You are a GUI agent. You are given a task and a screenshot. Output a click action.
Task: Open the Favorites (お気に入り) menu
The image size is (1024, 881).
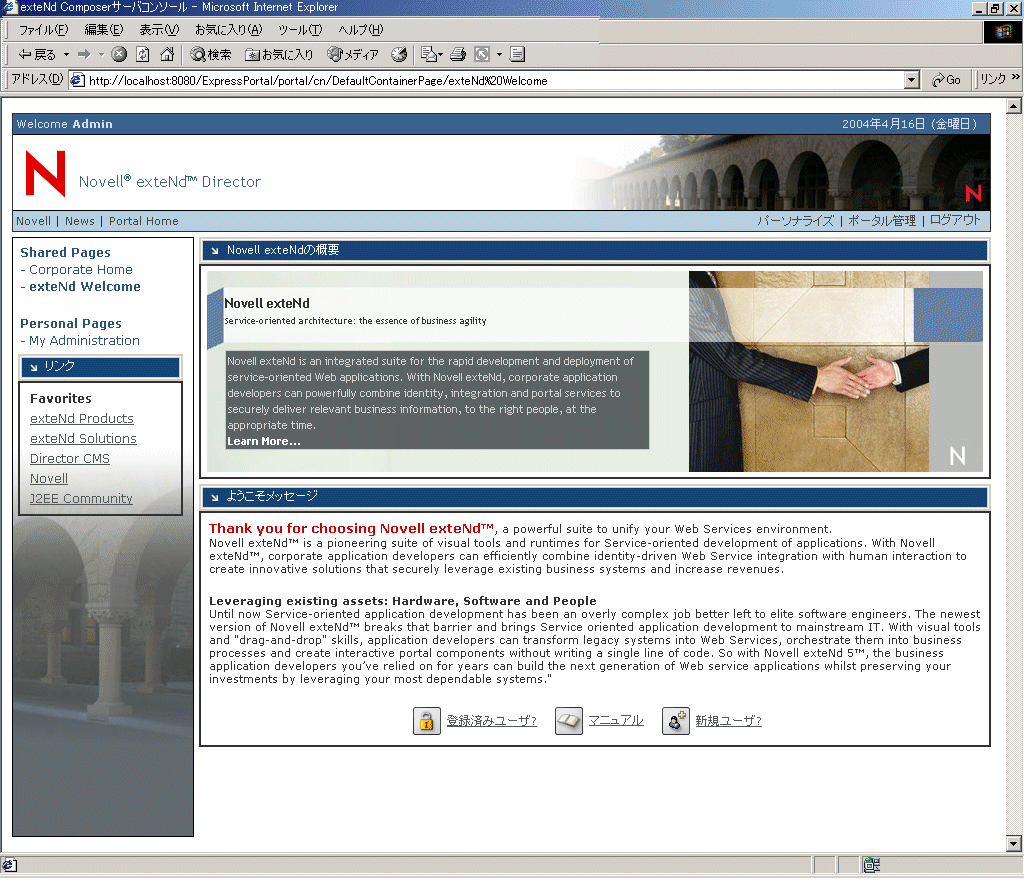pos(229,30)
